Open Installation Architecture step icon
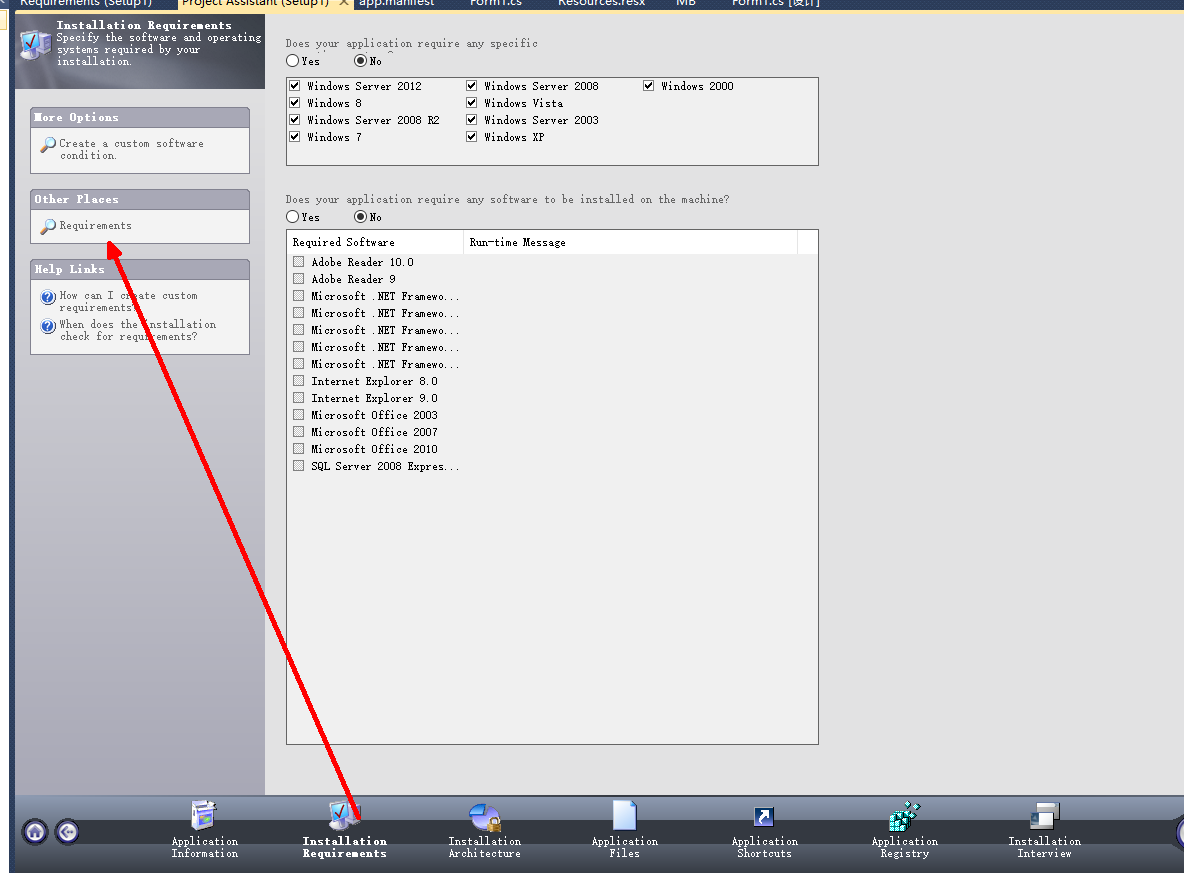The width and height of the screenshot is (1184, 873). (485, 816)
